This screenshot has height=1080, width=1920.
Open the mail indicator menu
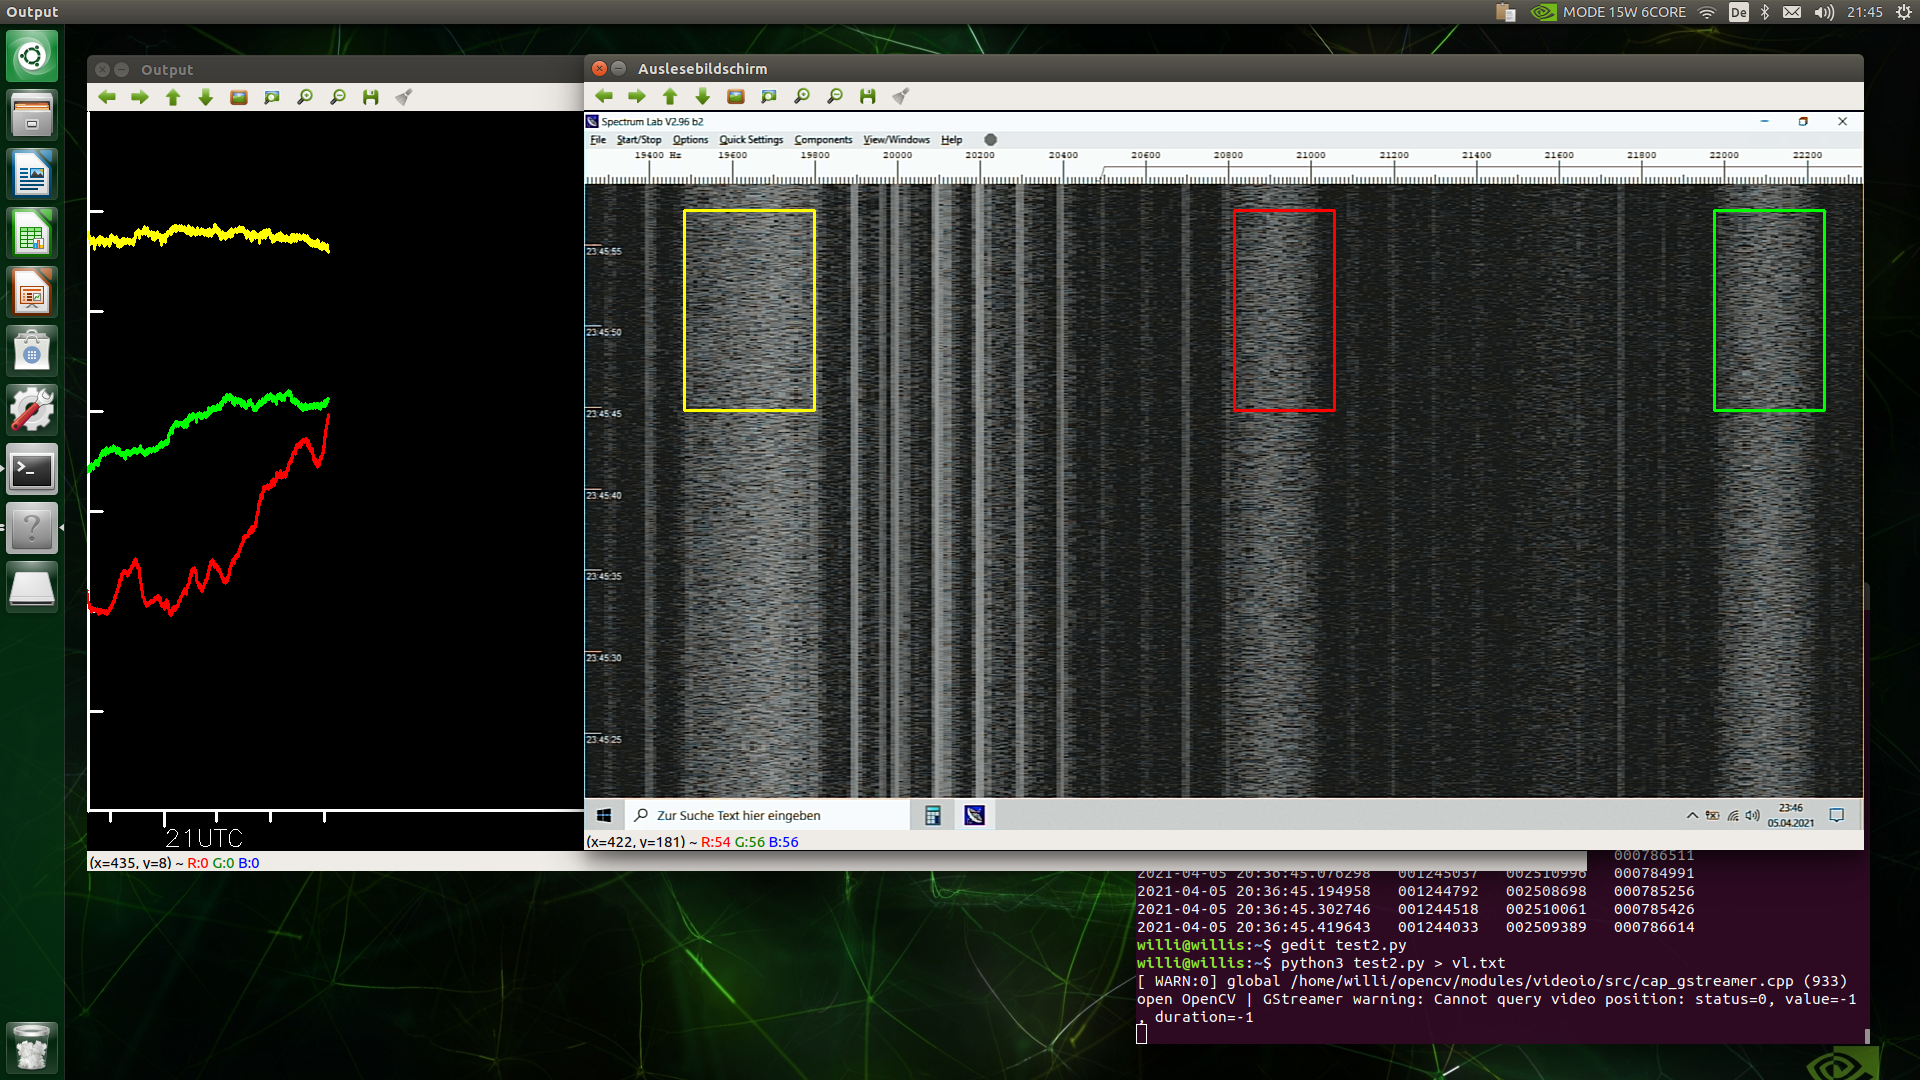[x=1792, y=12]
